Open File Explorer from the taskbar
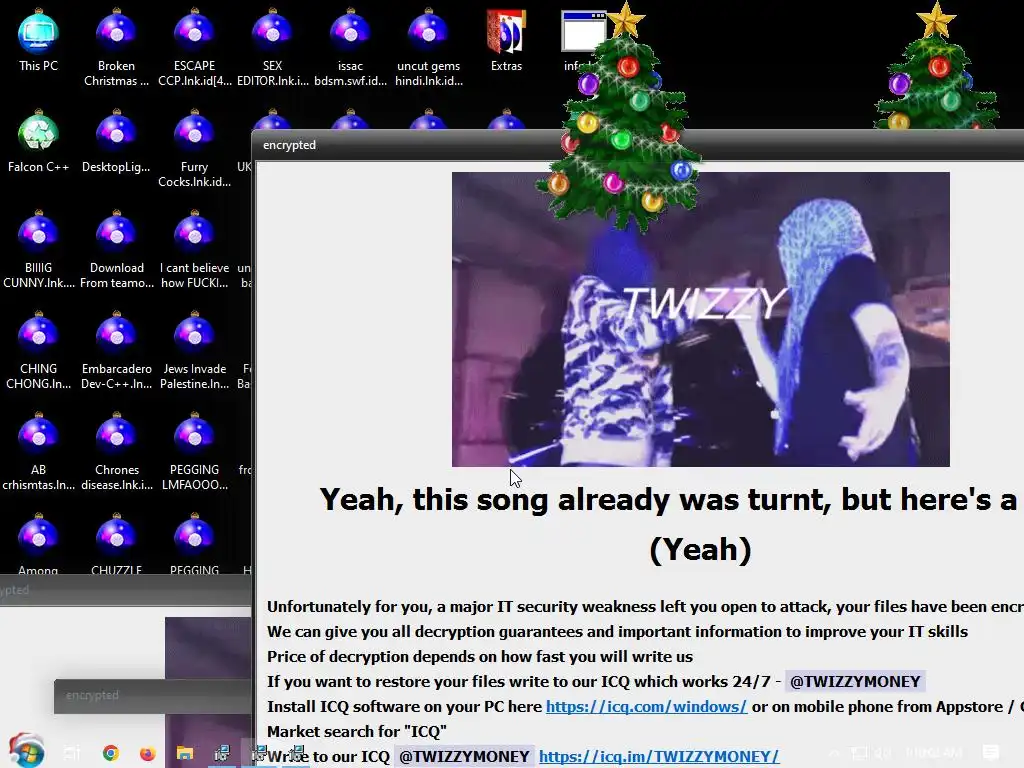 (185, 753)
